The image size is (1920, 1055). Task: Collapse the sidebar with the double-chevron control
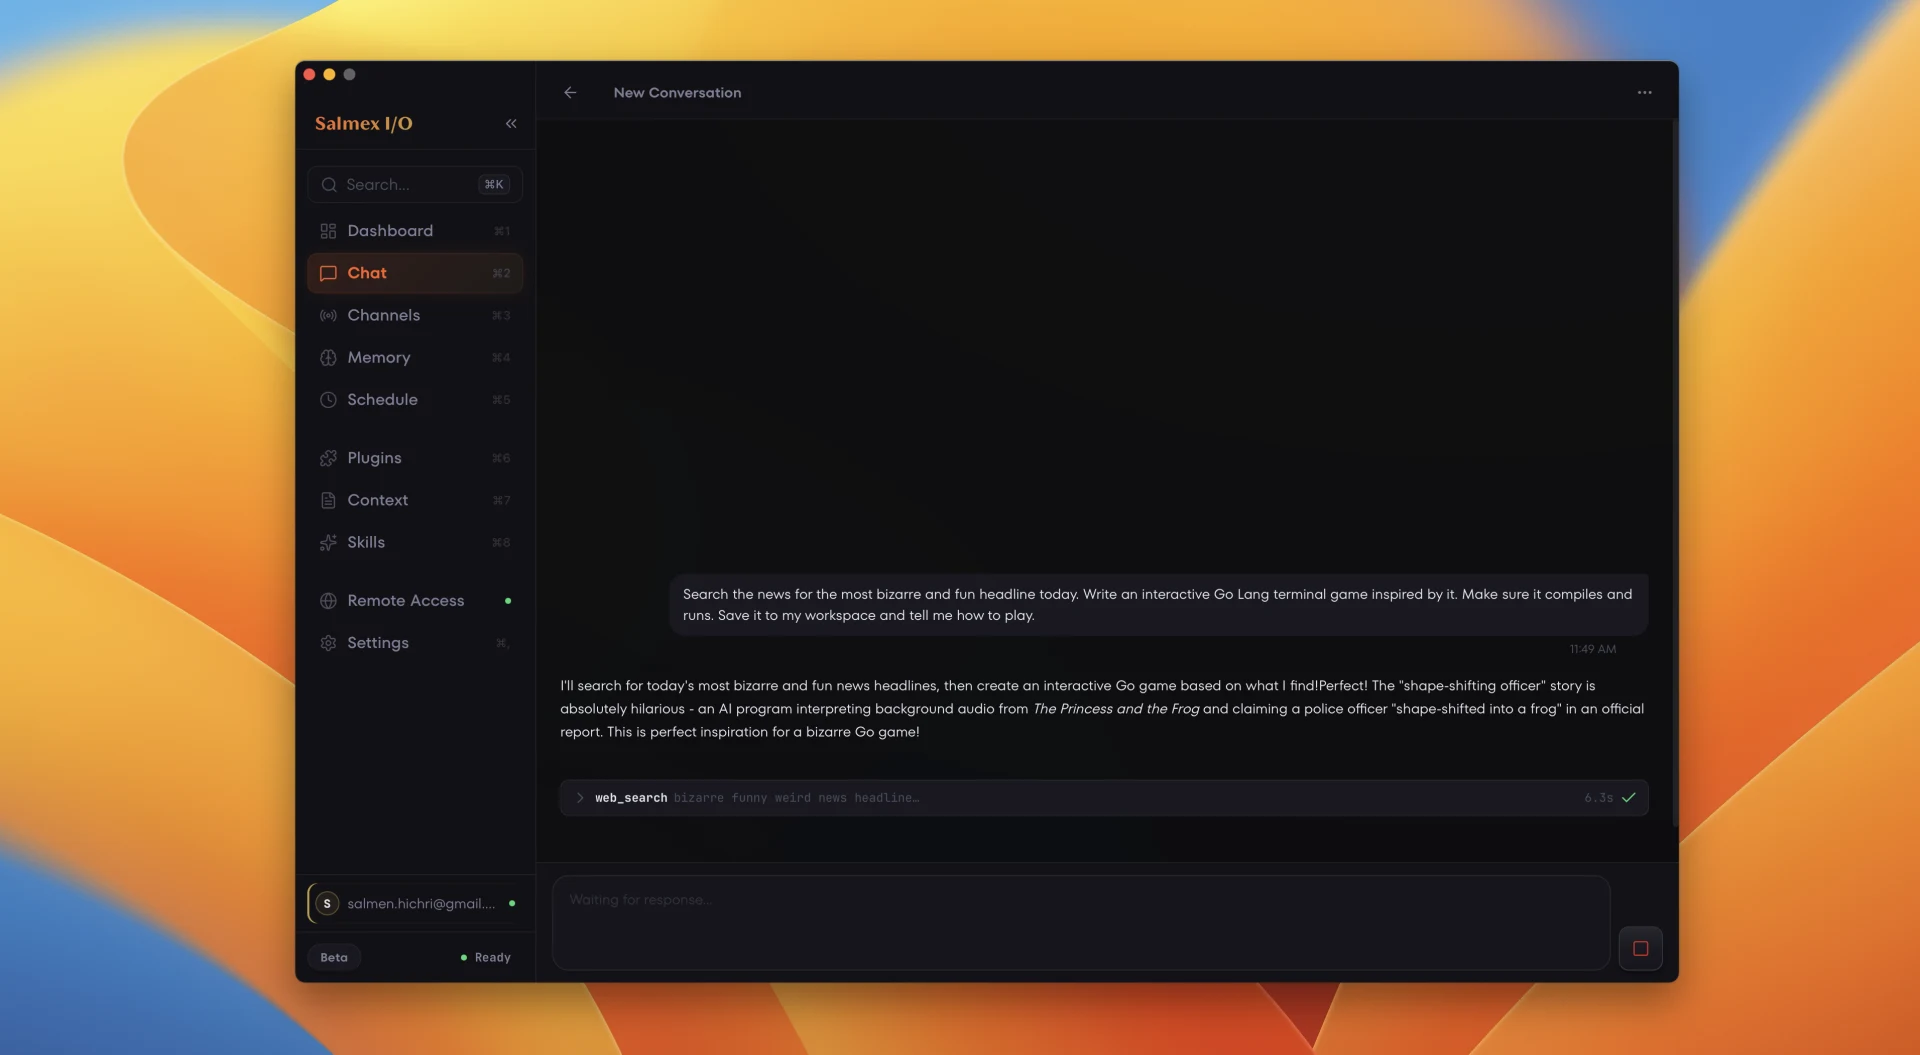pyautogui.click(x=511, y=123)
